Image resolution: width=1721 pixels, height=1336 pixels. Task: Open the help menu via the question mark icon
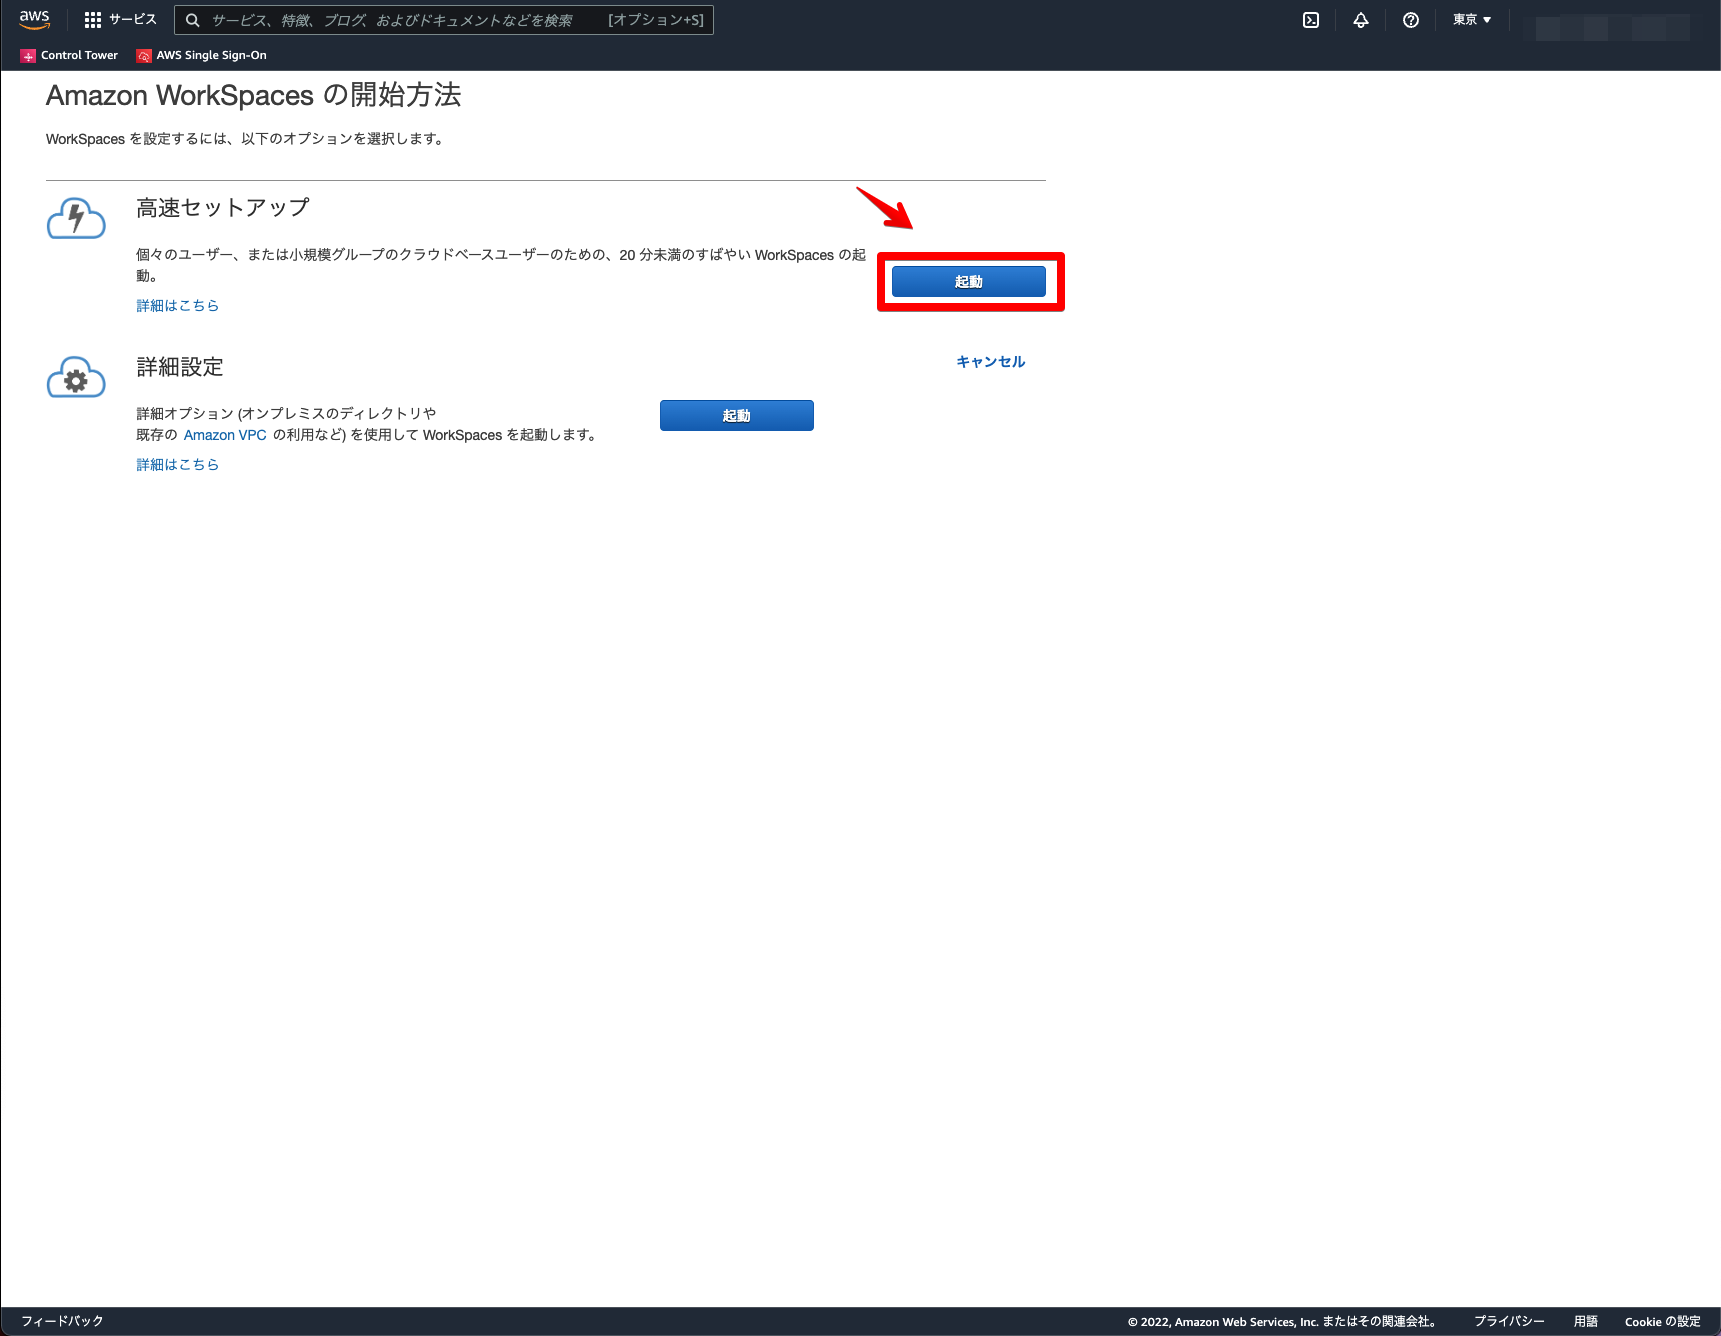click(1410, 19)
